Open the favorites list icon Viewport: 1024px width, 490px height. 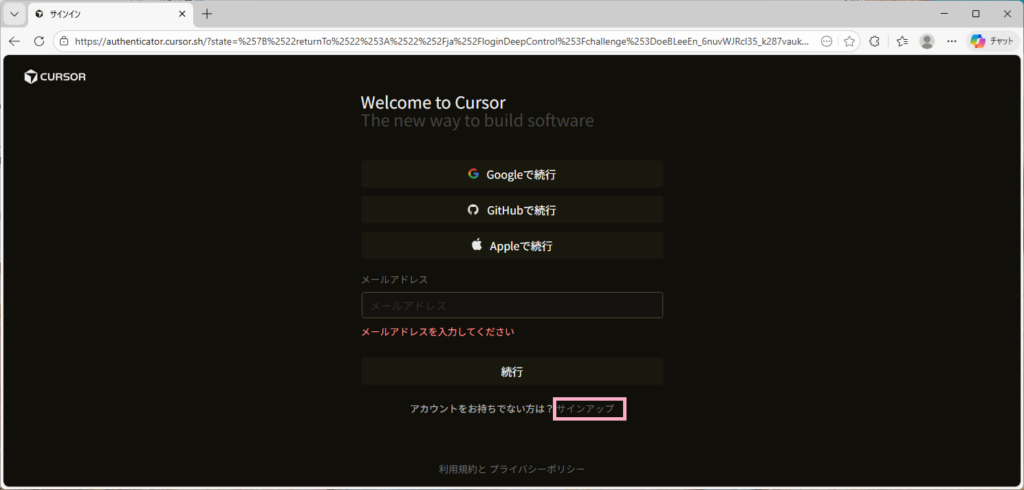point(901,41)
